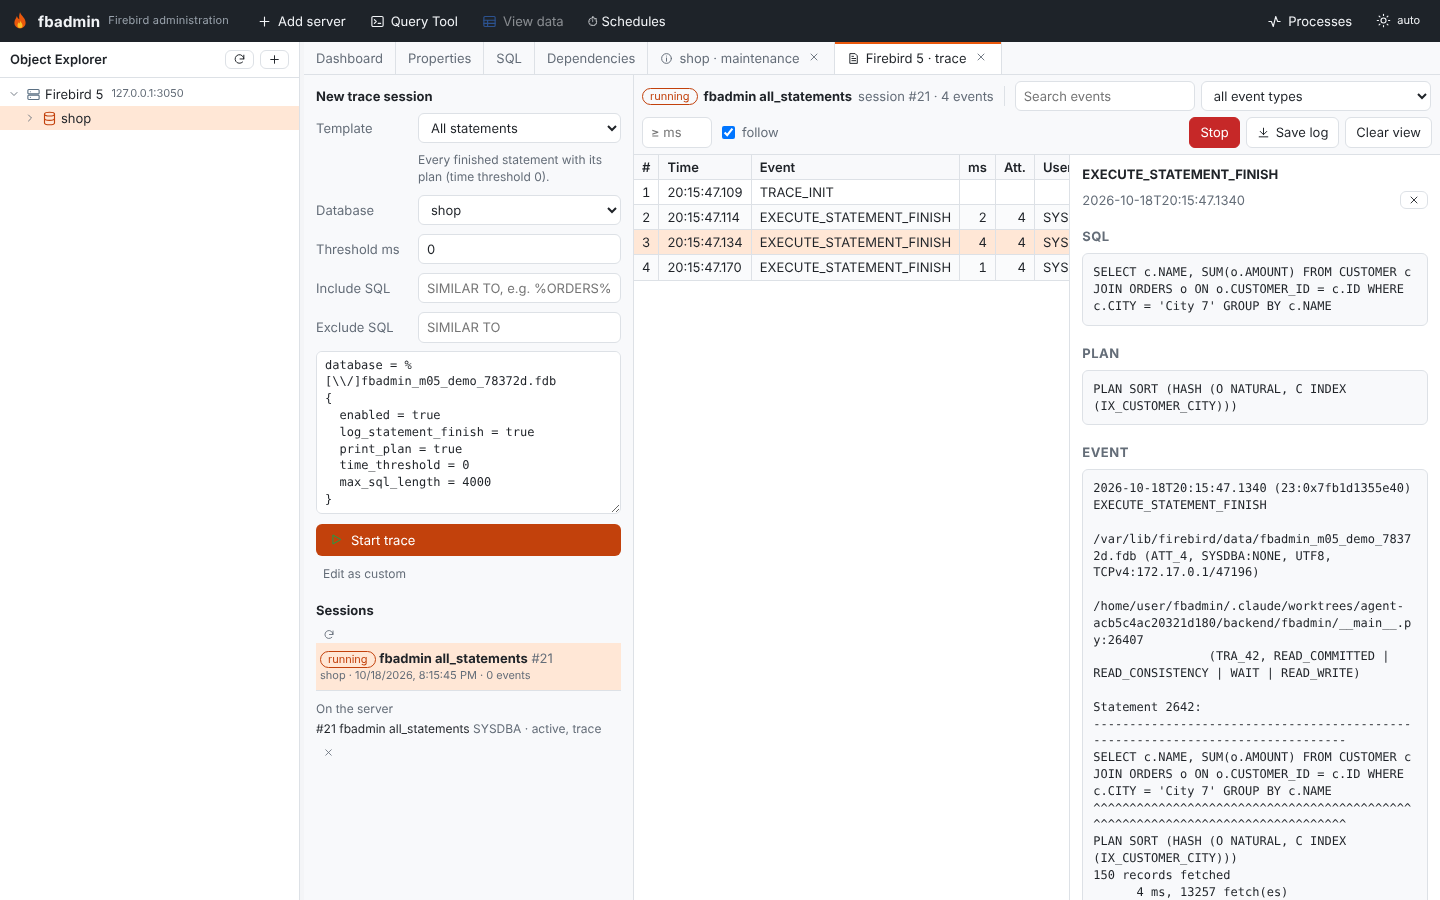Screen dimensions: 1440x900
Task: Open the Template dropdown
Action: coord(519,128)
